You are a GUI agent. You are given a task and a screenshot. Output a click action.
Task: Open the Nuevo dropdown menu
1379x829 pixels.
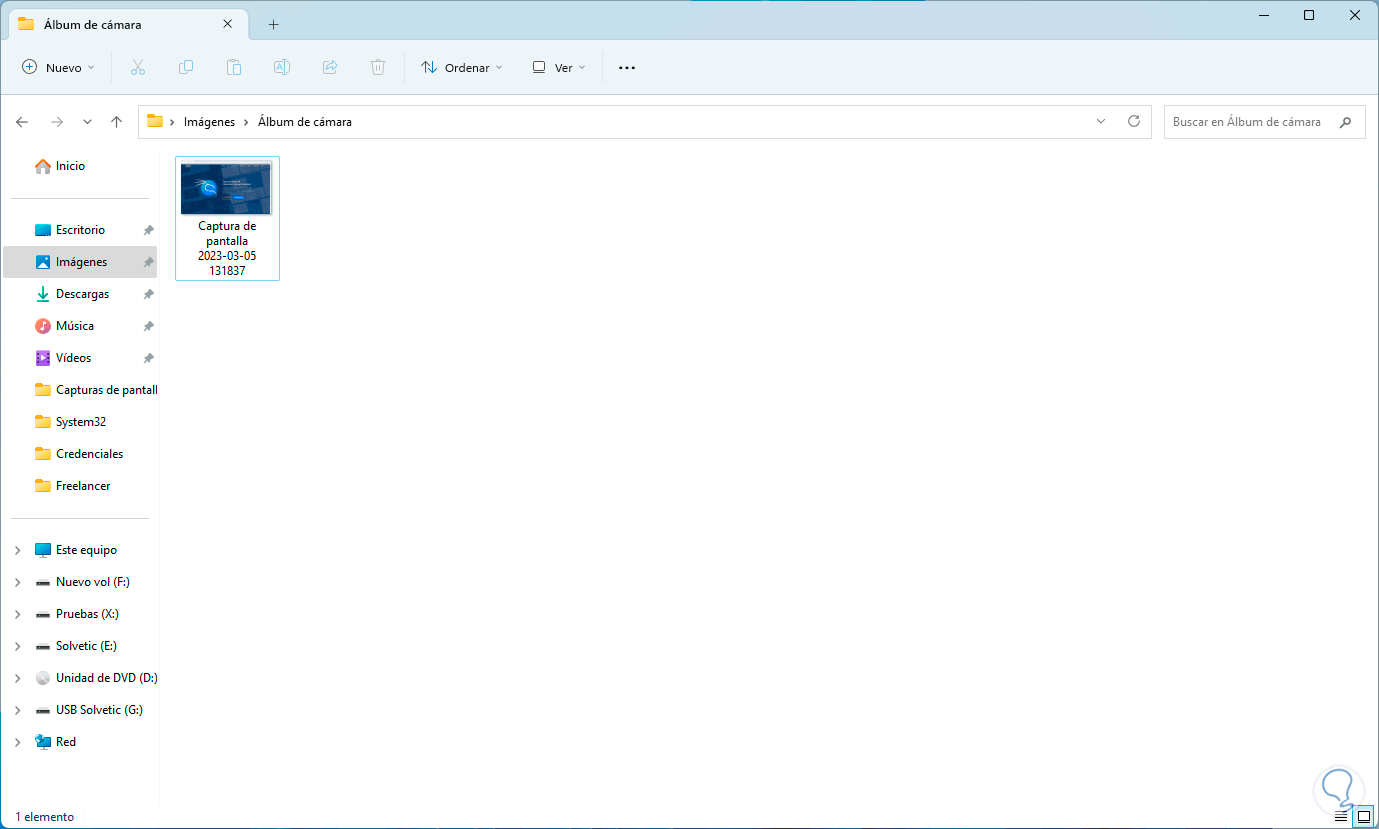[x=59, y=67]
